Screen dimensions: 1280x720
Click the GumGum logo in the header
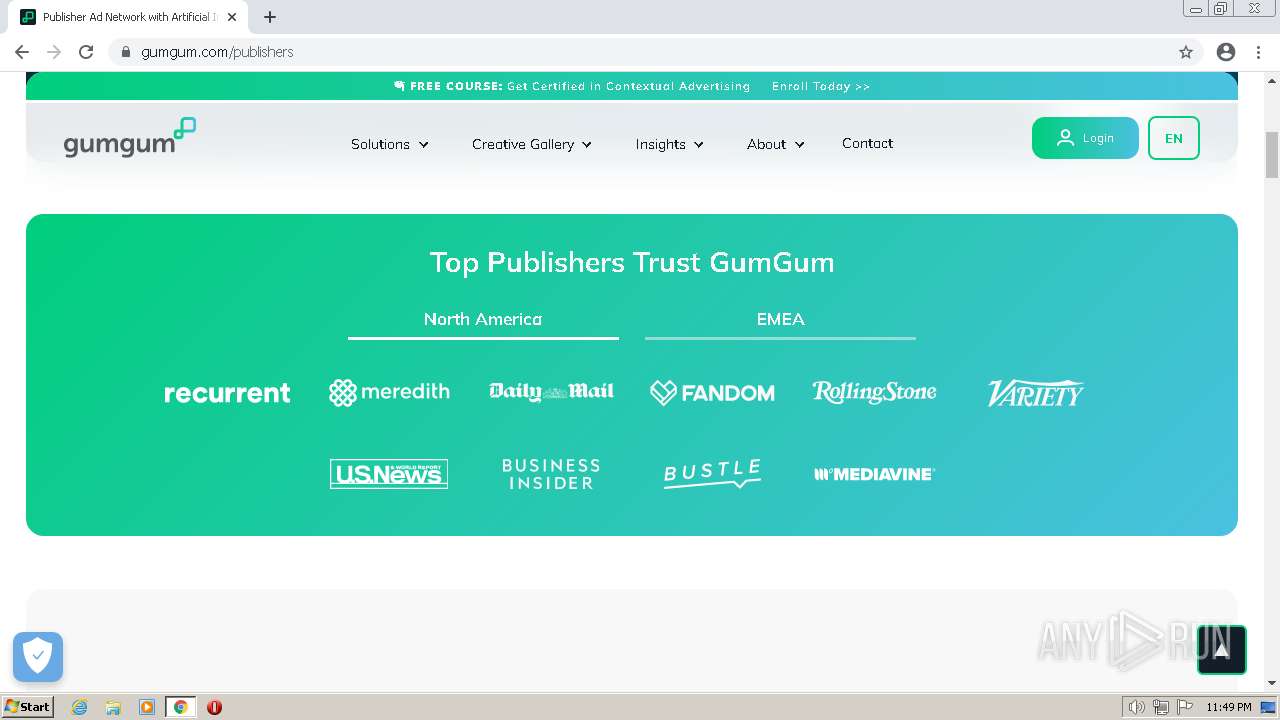(x=129, y=138)
